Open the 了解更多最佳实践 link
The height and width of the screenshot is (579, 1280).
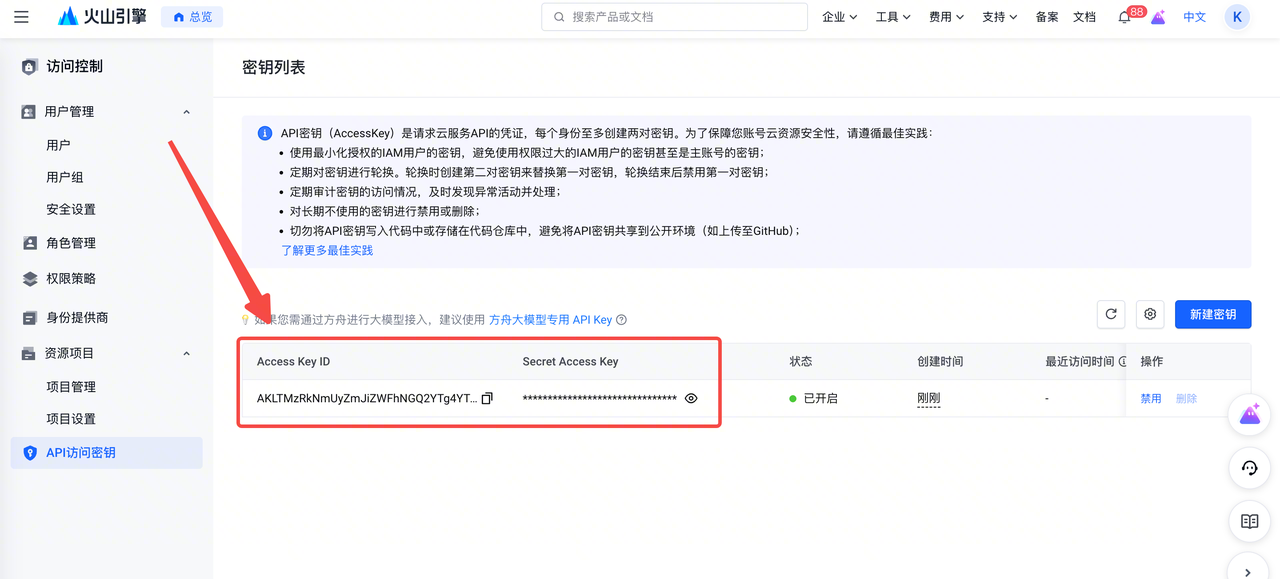(327, 250)
